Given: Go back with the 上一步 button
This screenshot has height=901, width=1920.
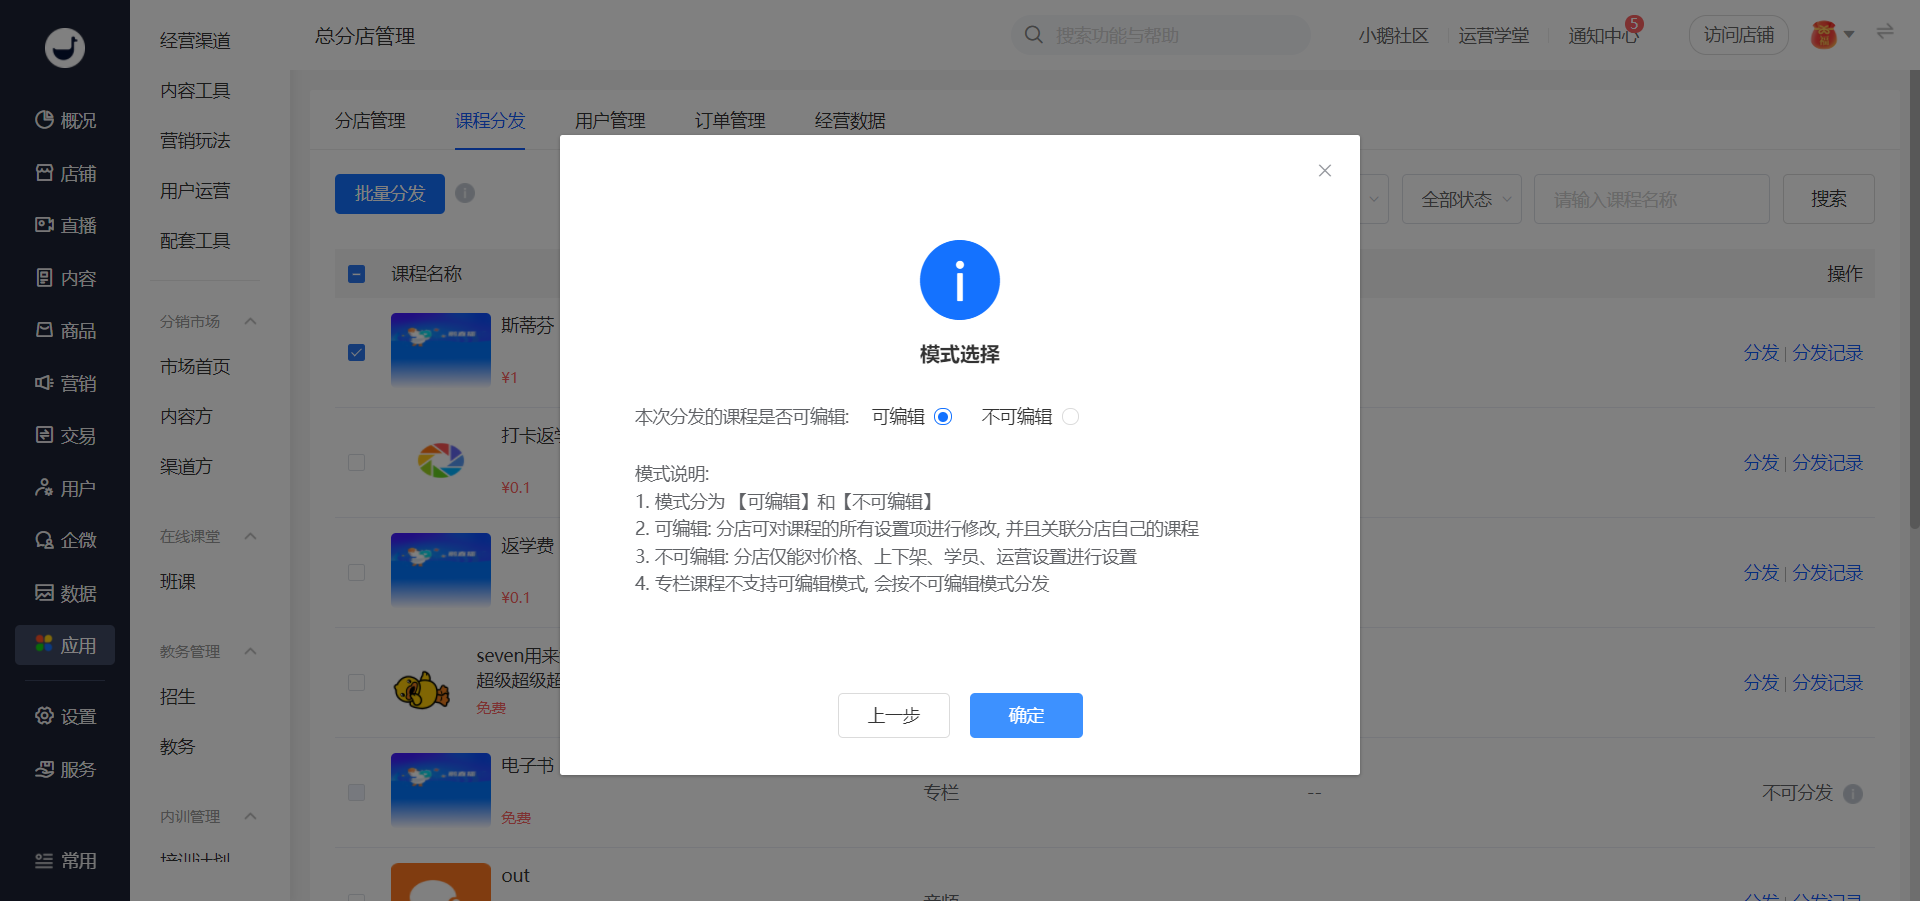Looking at the screenshot, I should tap(894, 715).
